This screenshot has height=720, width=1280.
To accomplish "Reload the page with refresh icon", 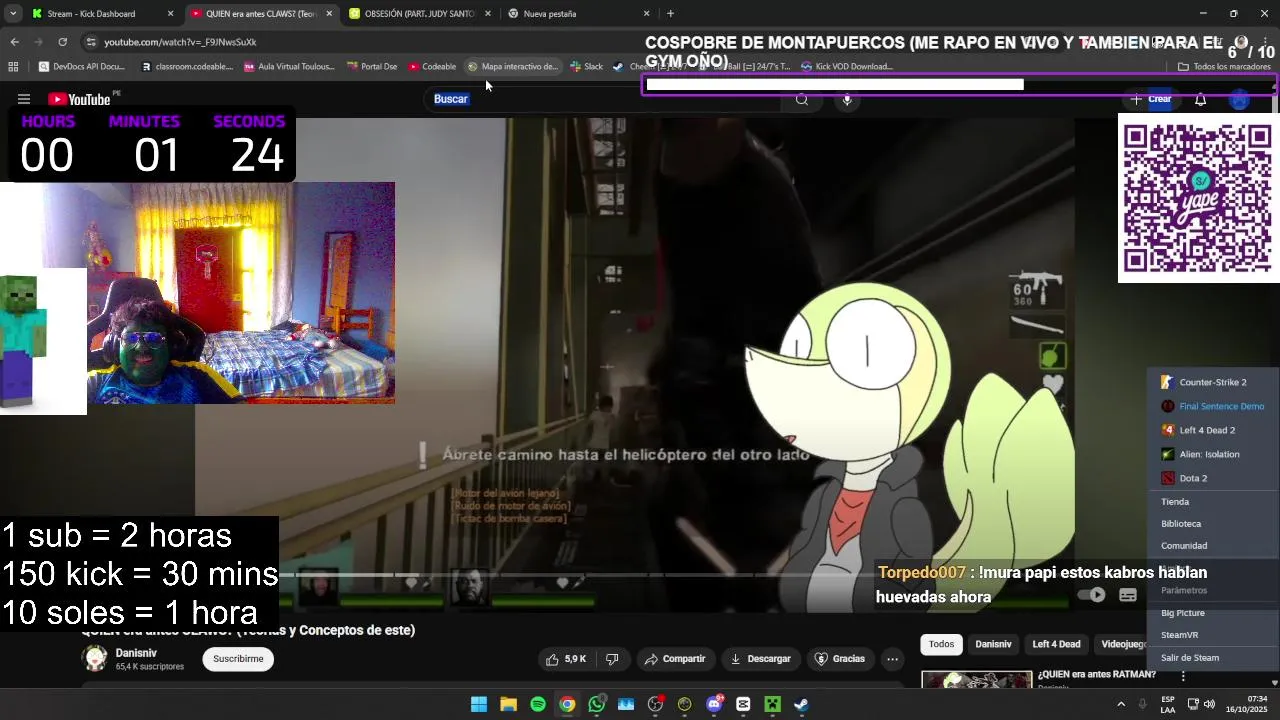I will [62, 42].
